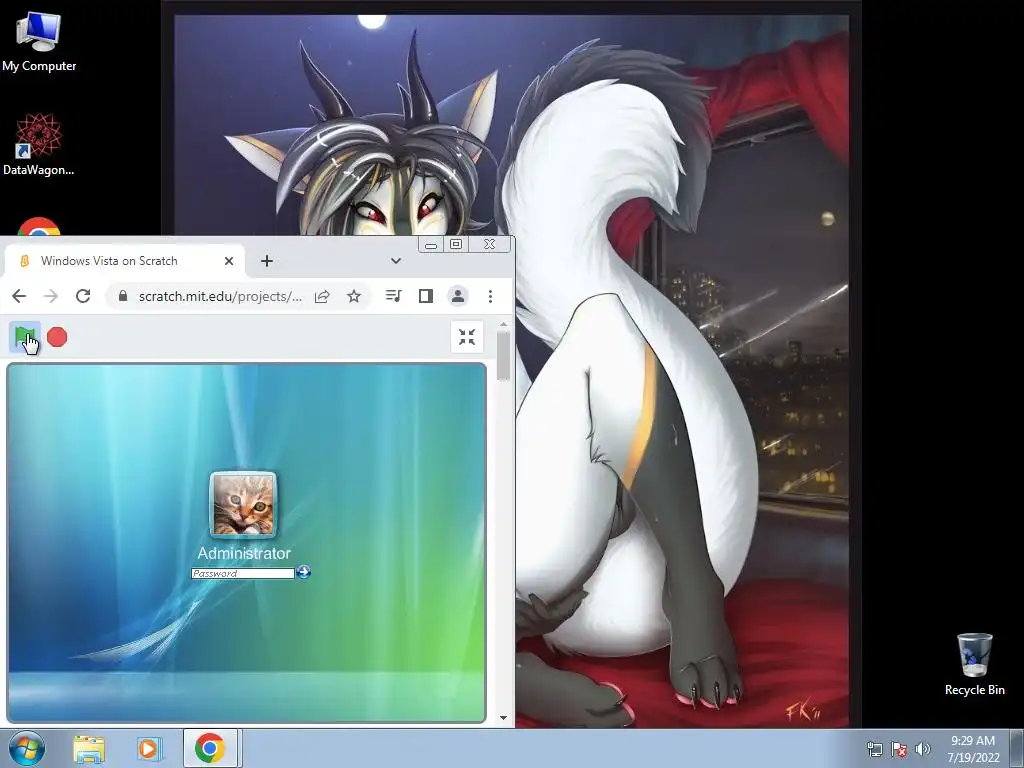Click the Password field
This screenshot has width=1024, height=768.
point(243,573)
